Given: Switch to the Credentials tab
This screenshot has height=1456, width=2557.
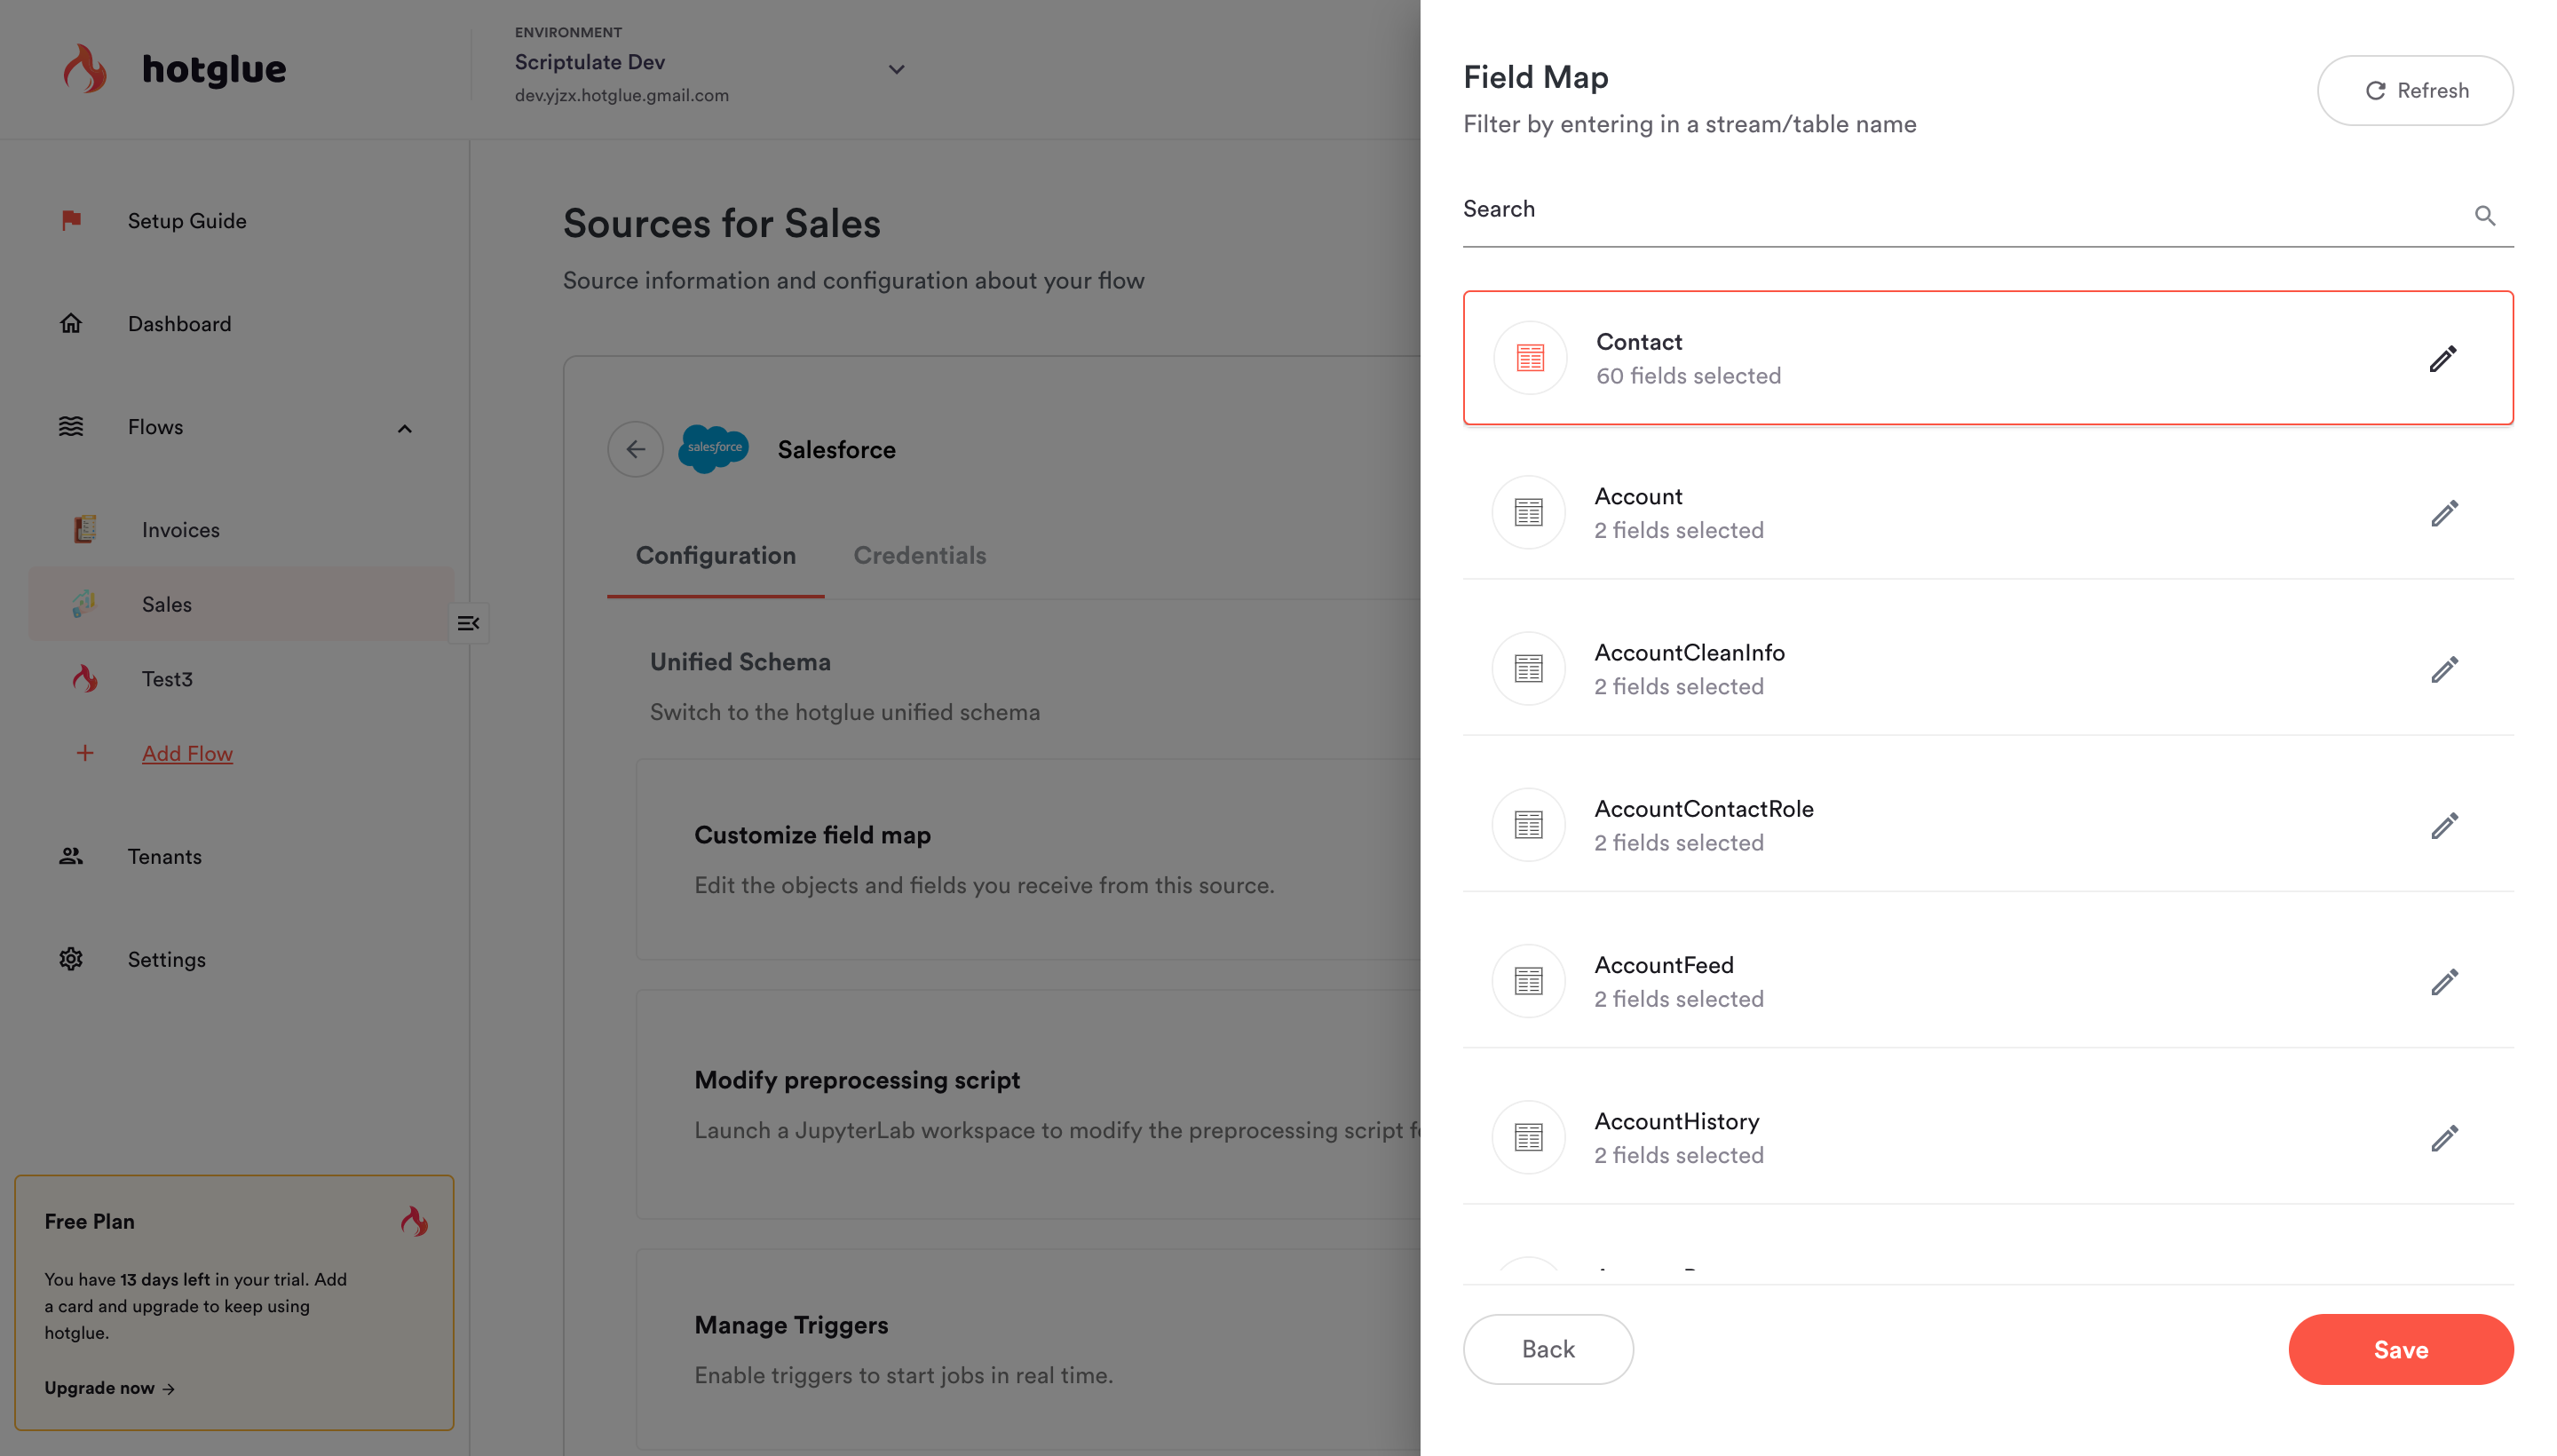Looking at the screenshot, I should pos(919,555).
